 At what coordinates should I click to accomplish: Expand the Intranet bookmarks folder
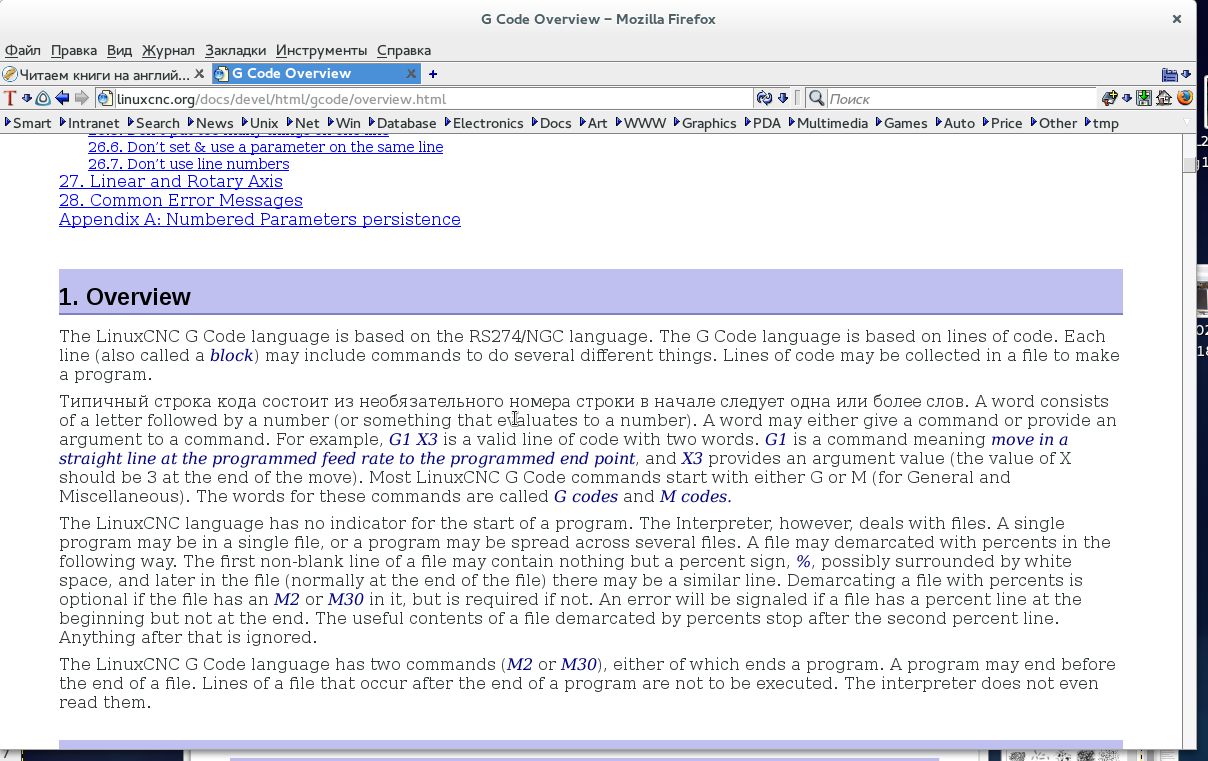click(x=89, y=123)
